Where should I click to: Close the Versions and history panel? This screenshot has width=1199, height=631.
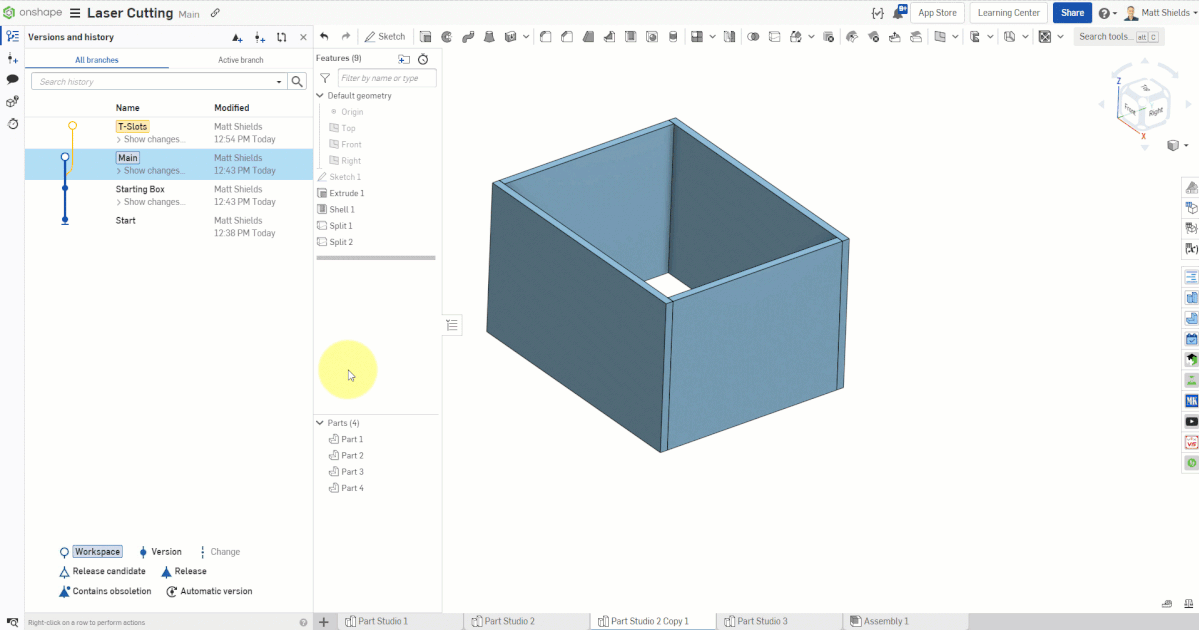point(303,37)
